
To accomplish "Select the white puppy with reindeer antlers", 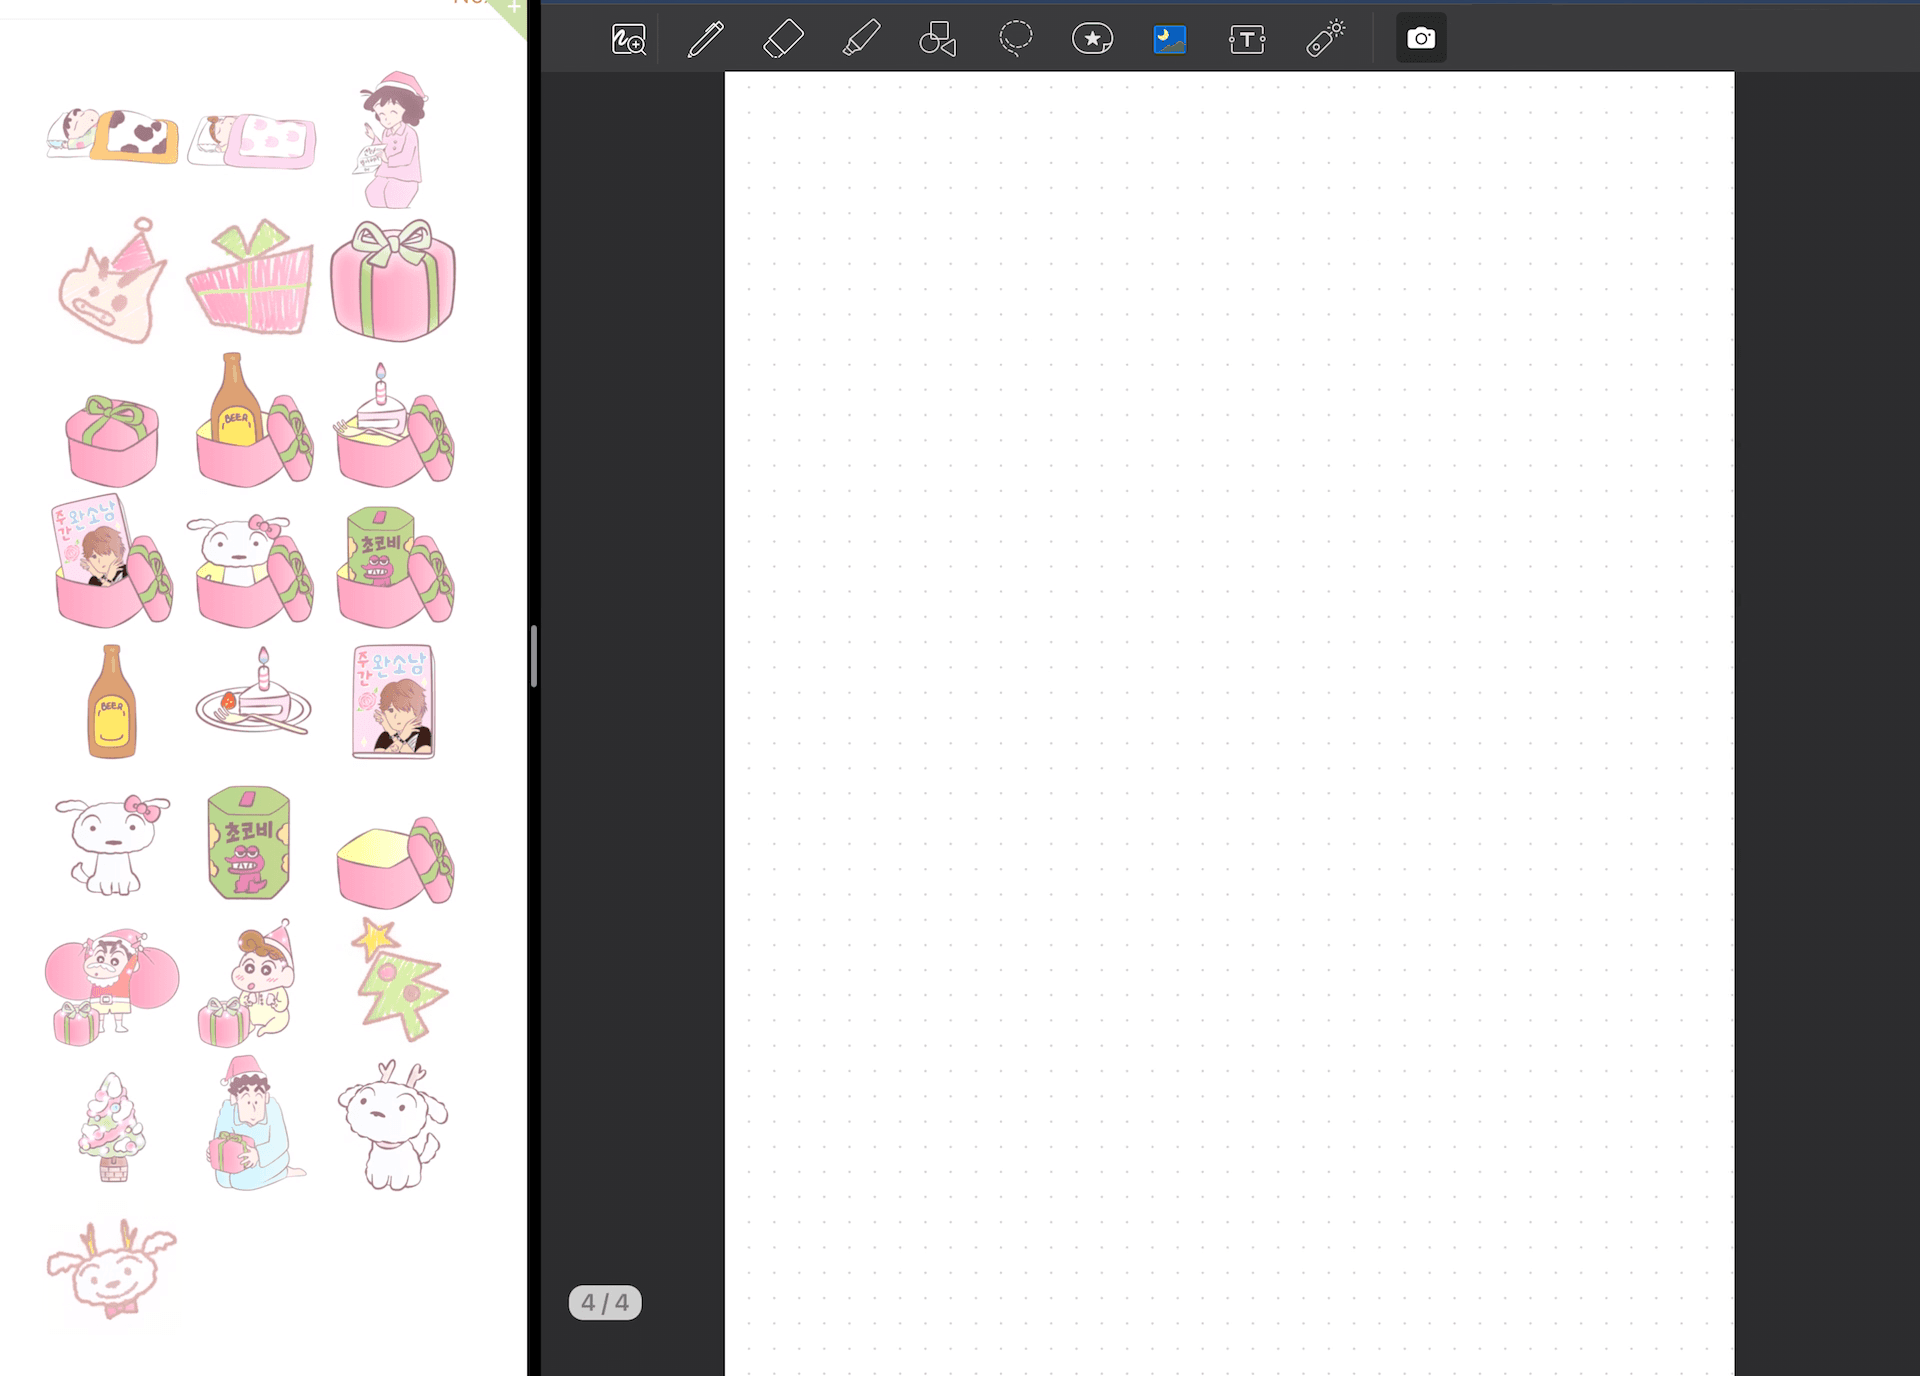I will coord(393,1125).
